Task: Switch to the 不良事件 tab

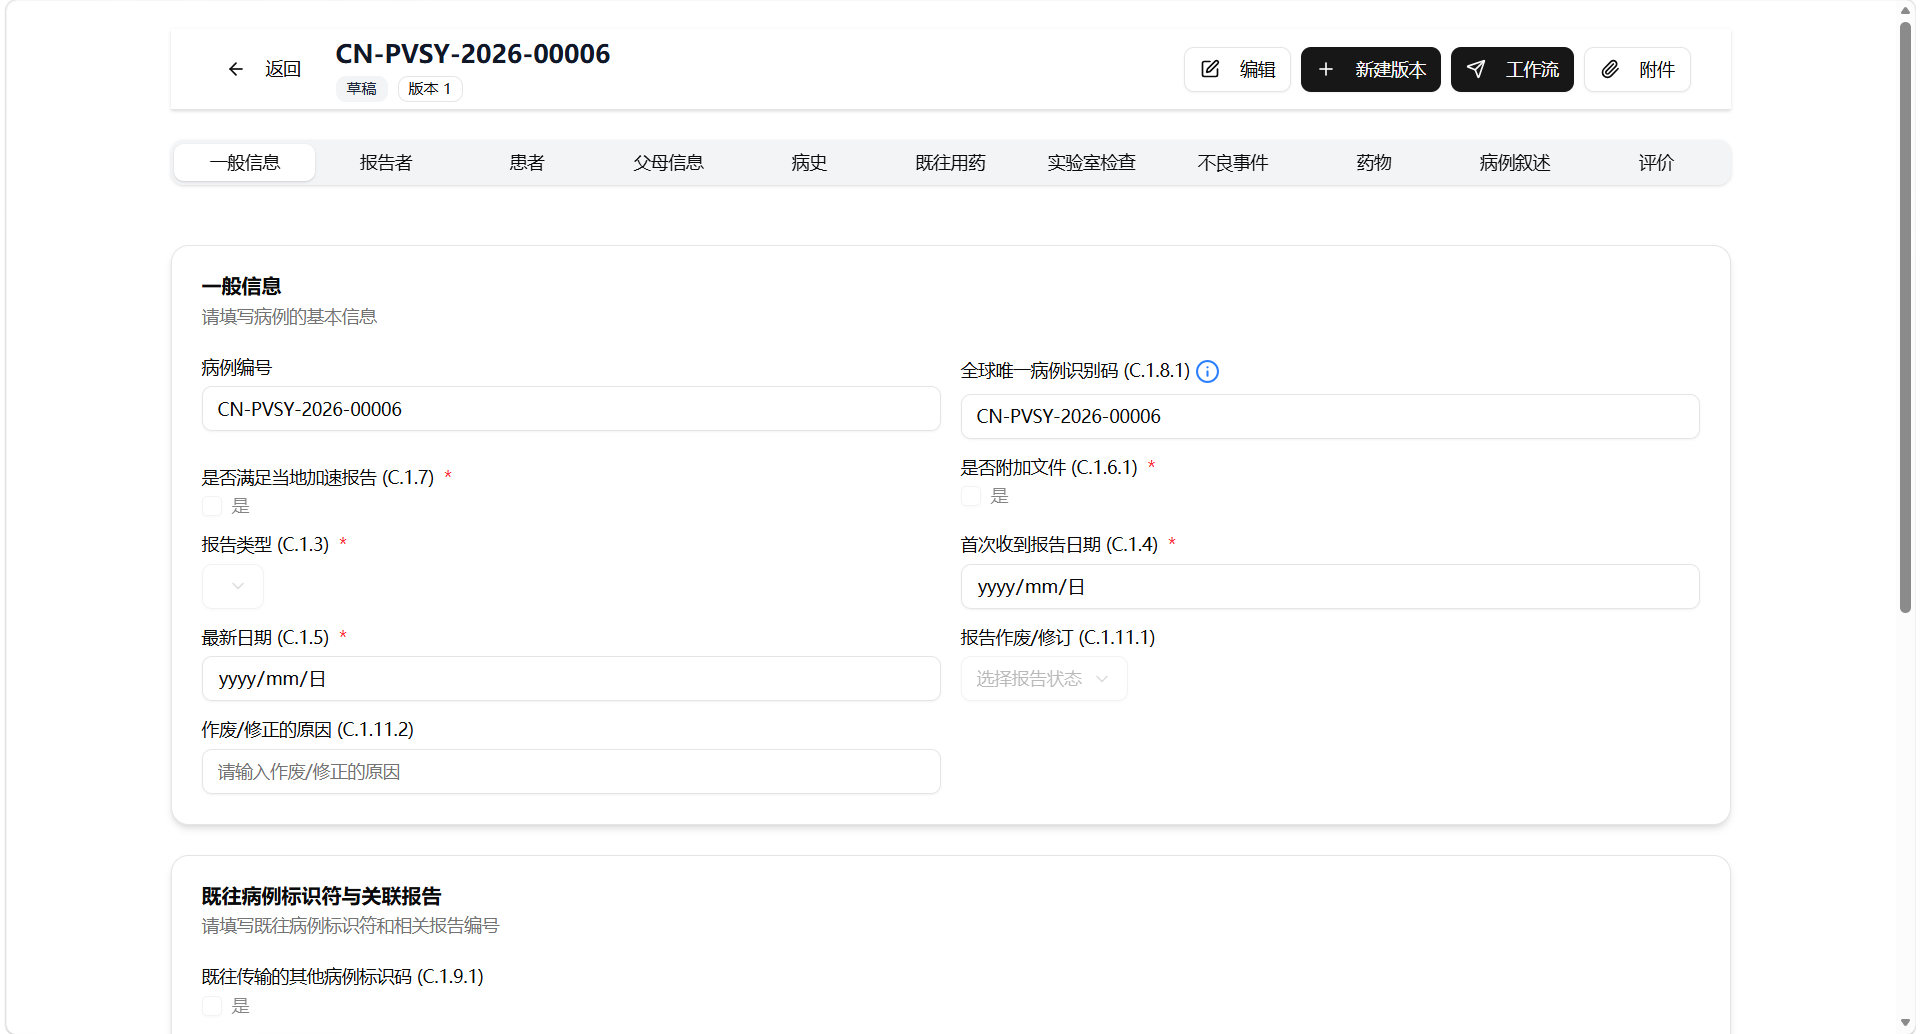Action: [x=1233, y=163]
